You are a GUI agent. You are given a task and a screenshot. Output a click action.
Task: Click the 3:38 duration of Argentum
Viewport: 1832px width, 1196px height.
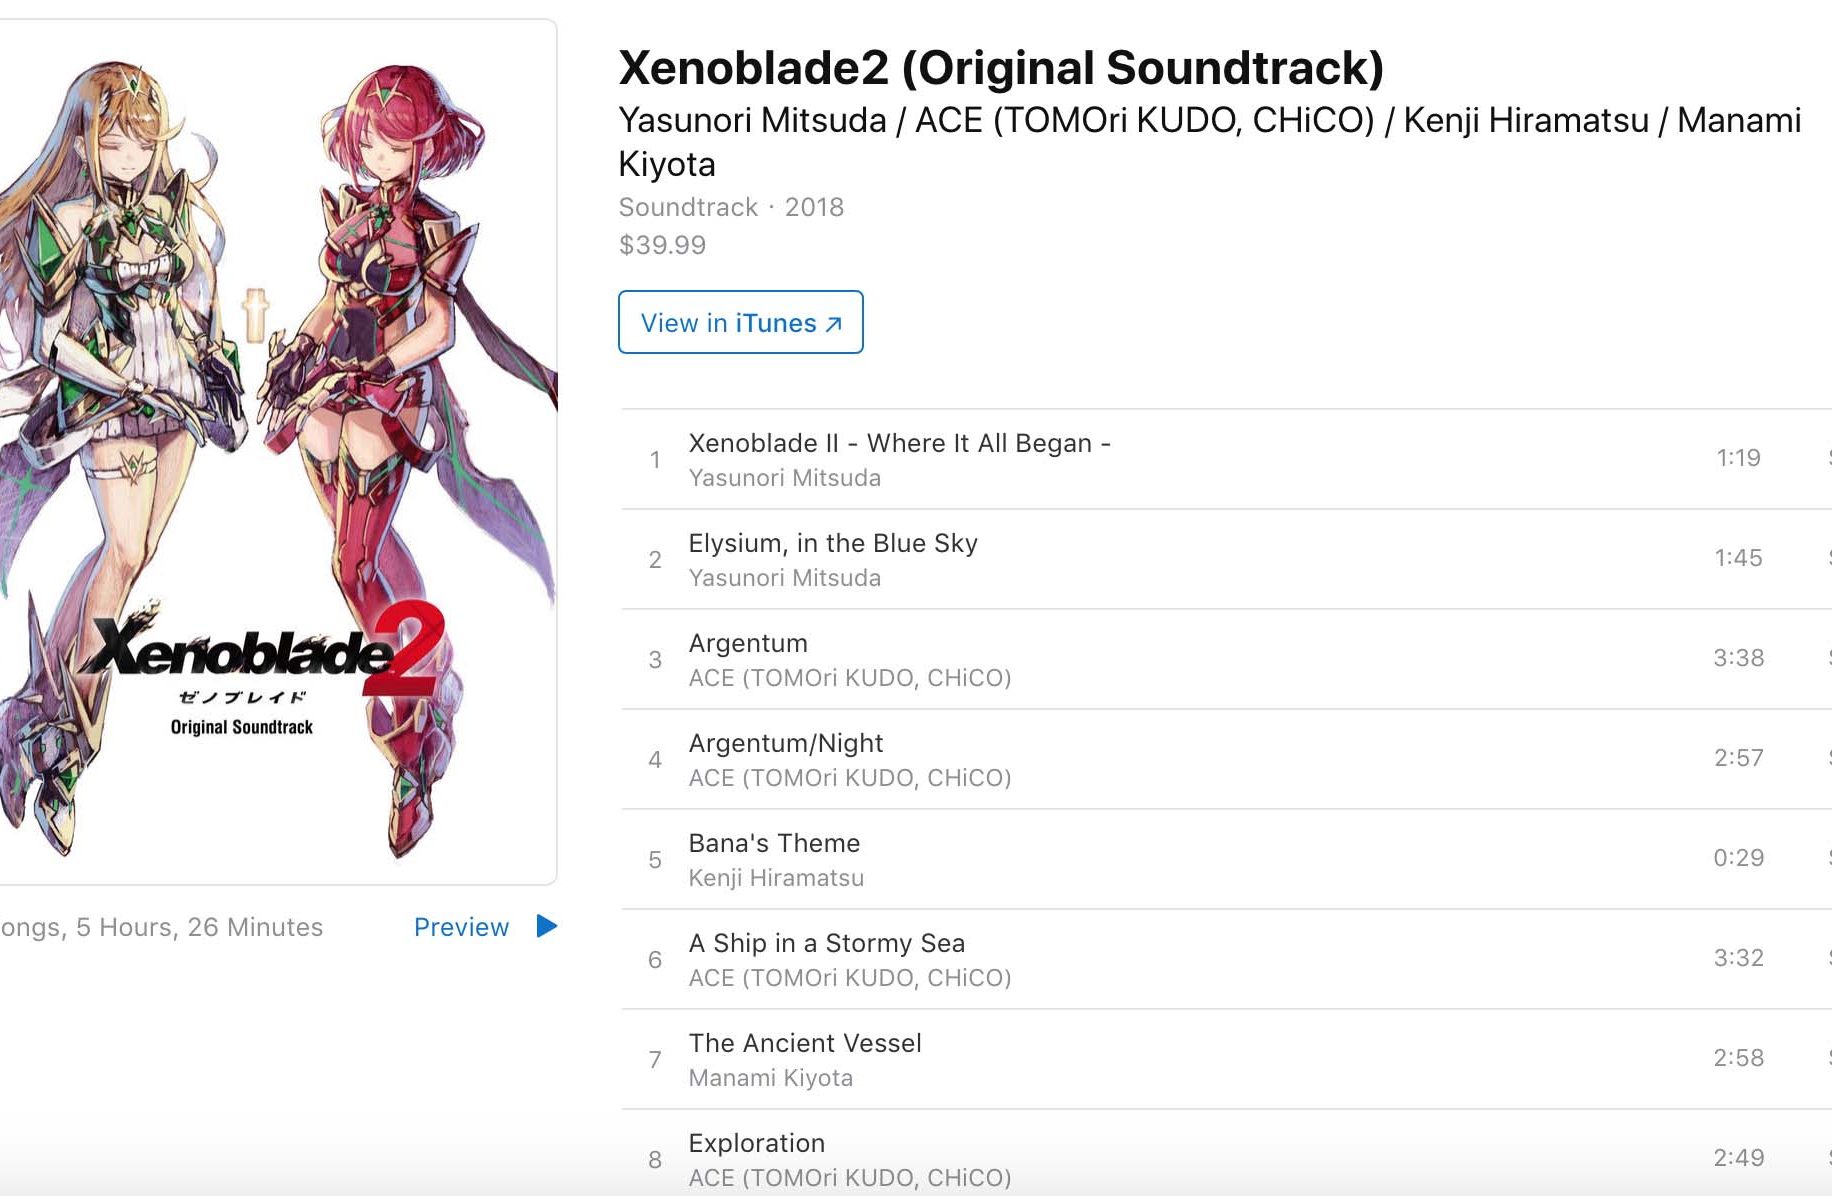click(1738, 657)
